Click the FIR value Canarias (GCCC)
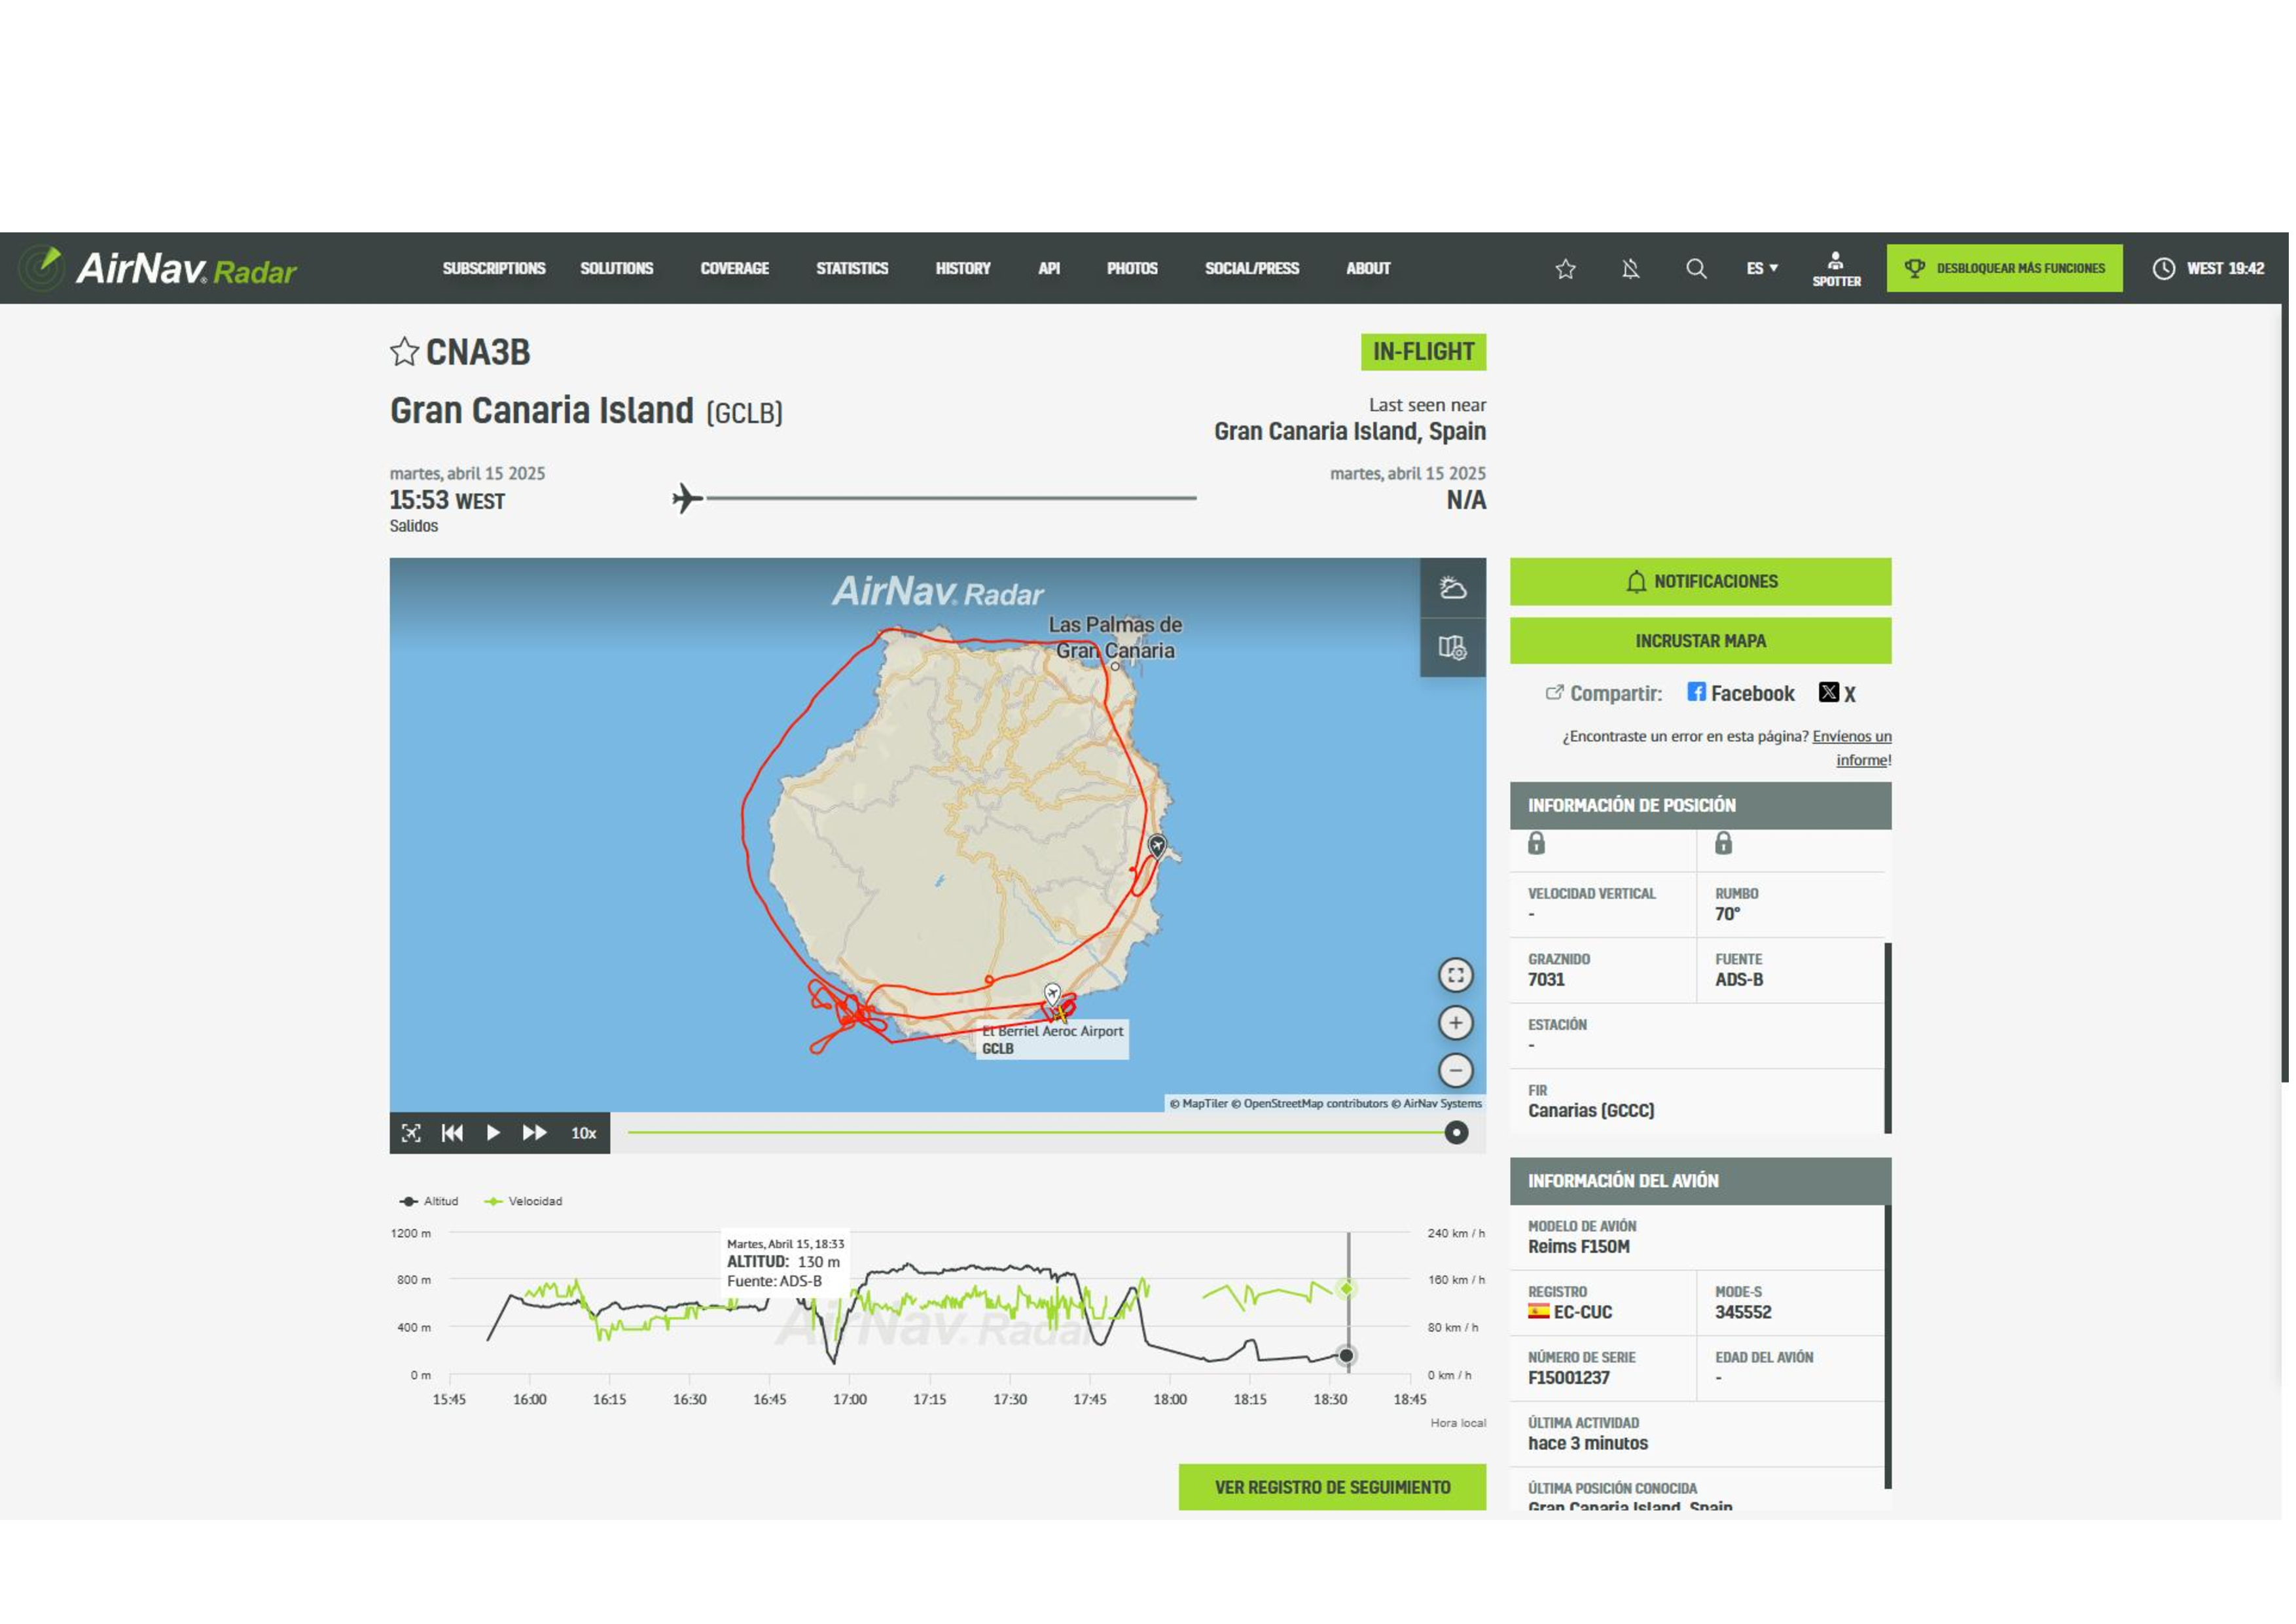The image size is (2296, 1624). [x=1591, y=1111]
